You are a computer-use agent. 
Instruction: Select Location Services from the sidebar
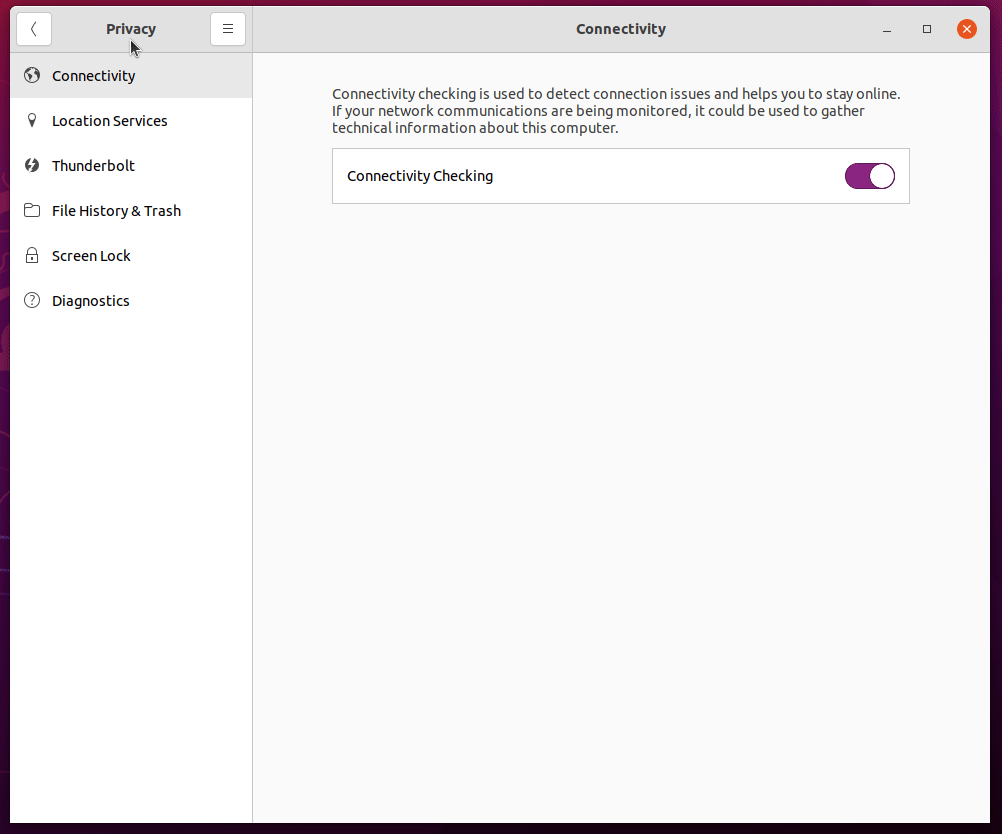pyautogui.click(x=109, y=120)
